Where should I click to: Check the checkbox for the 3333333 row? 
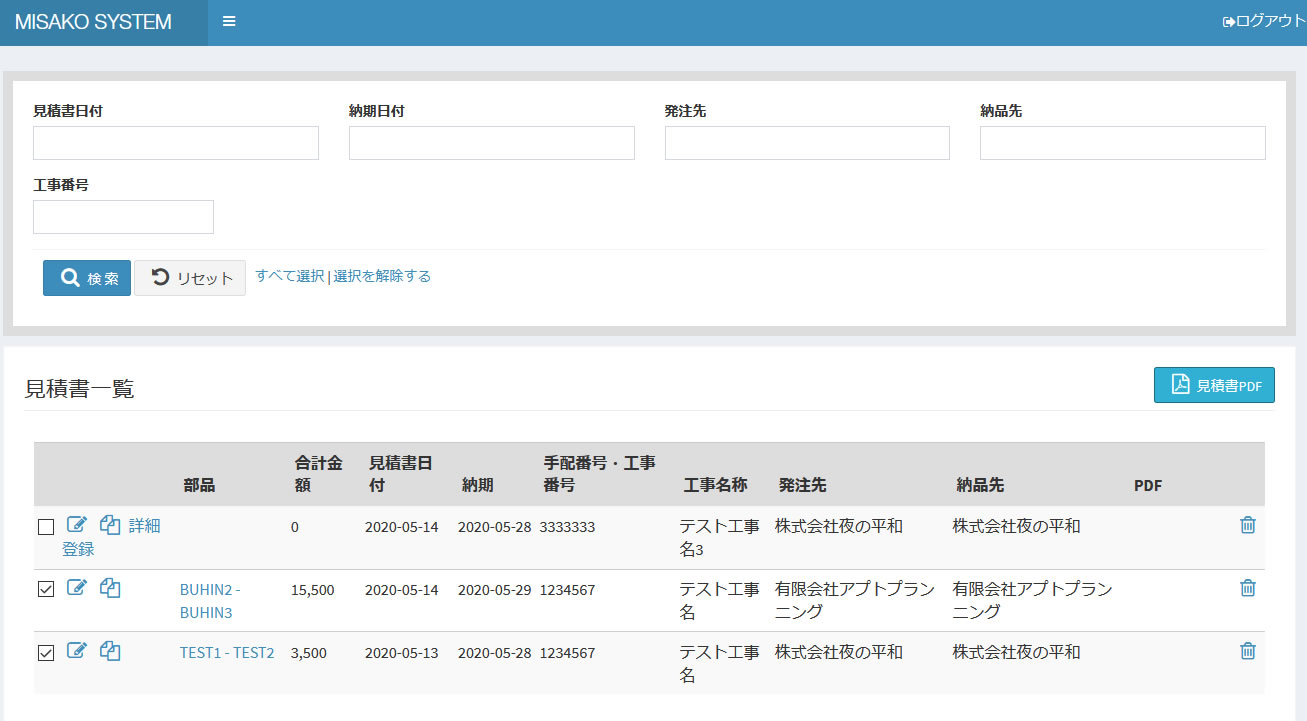coord(45,527)
